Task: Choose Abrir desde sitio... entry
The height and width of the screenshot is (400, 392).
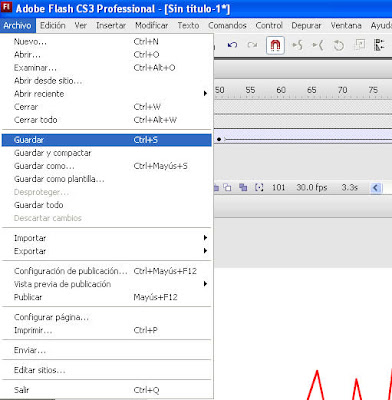Action: [107, 81]
